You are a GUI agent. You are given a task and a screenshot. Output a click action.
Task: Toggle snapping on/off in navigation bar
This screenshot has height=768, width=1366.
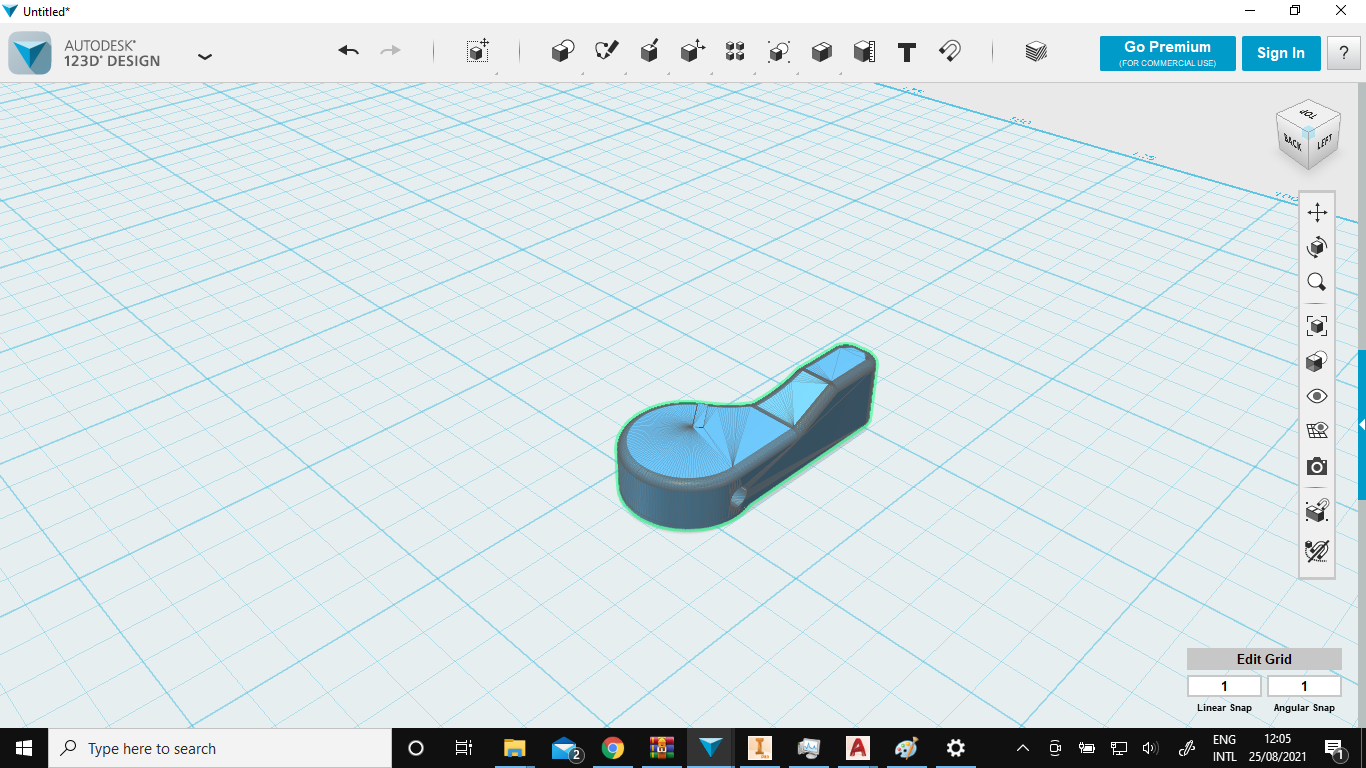click(1317, 549)
